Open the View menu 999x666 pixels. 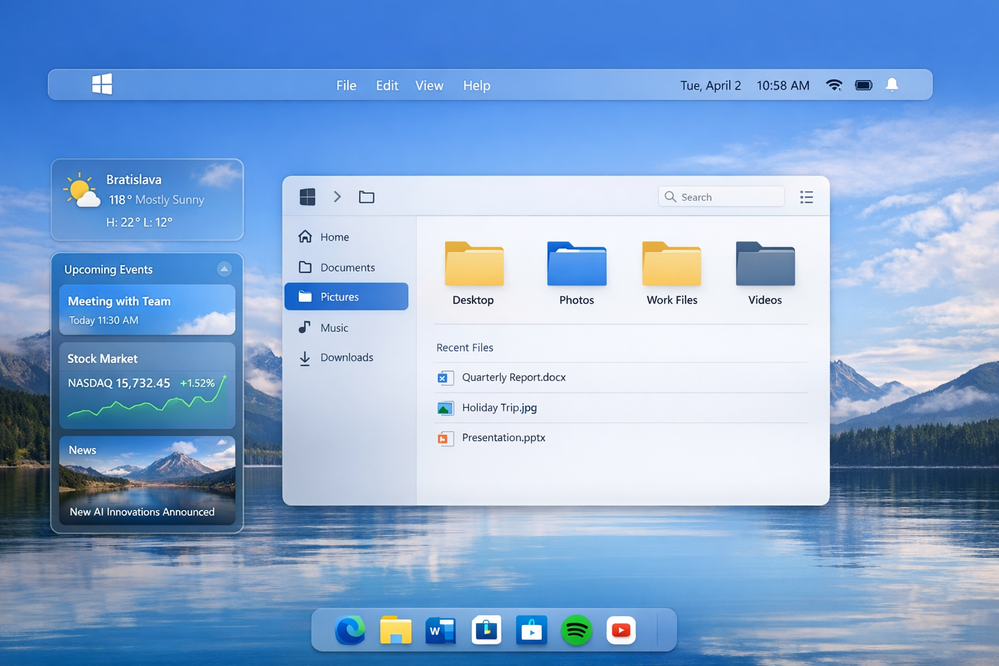point(429,85)
